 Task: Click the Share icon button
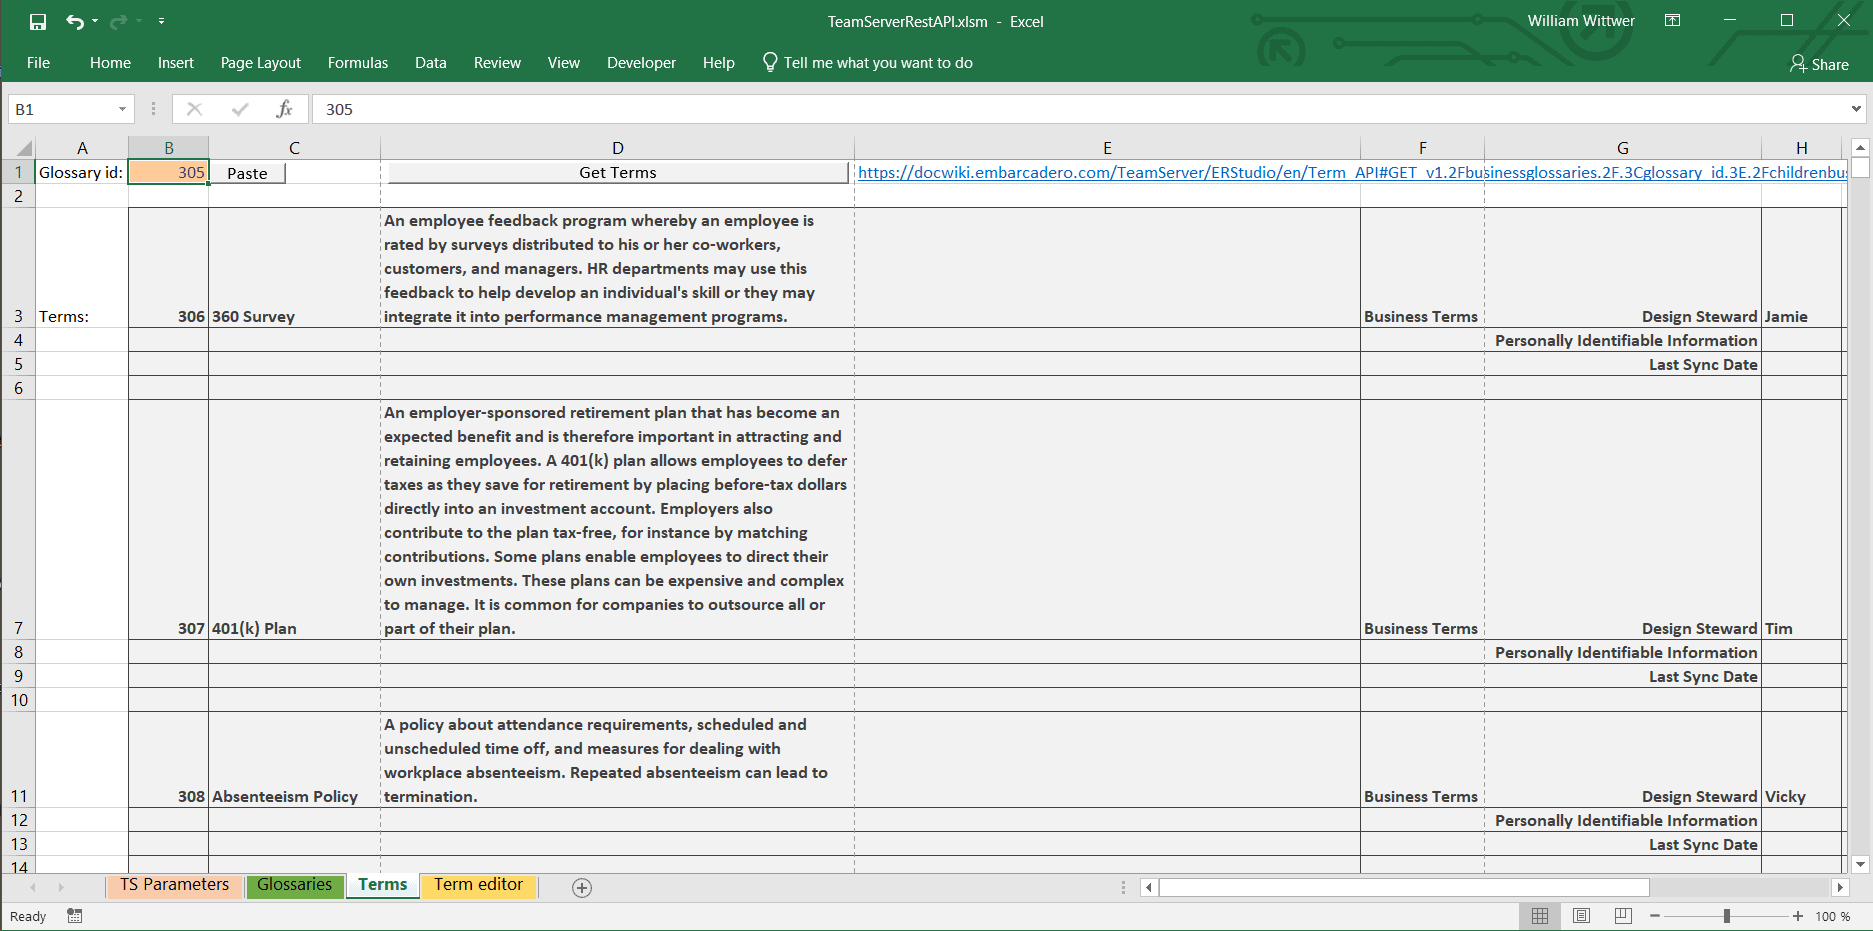point(1819,64)
